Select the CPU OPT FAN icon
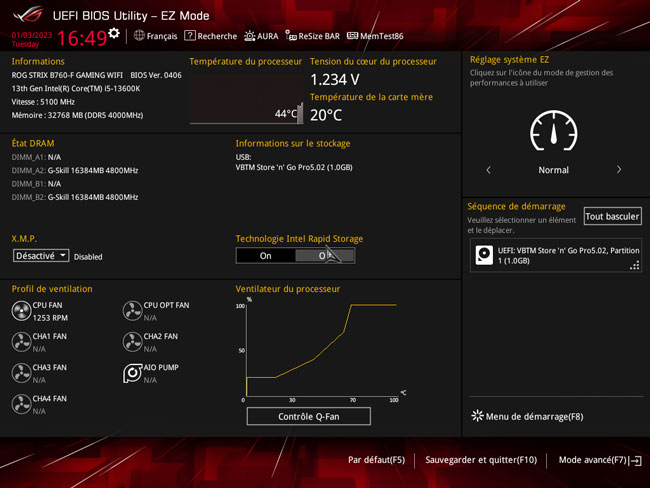The image size is (650, 488). pyautogui.click(x=132, y=311)
